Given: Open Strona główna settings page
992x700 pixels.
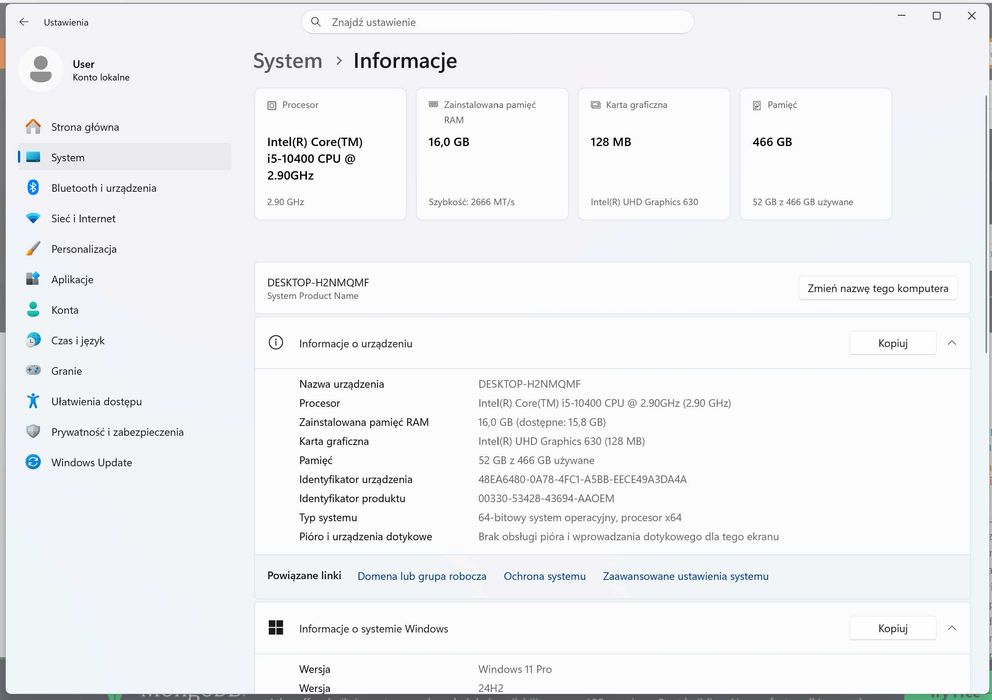Looking at the screenshot, I should click(x=125, y=127).
